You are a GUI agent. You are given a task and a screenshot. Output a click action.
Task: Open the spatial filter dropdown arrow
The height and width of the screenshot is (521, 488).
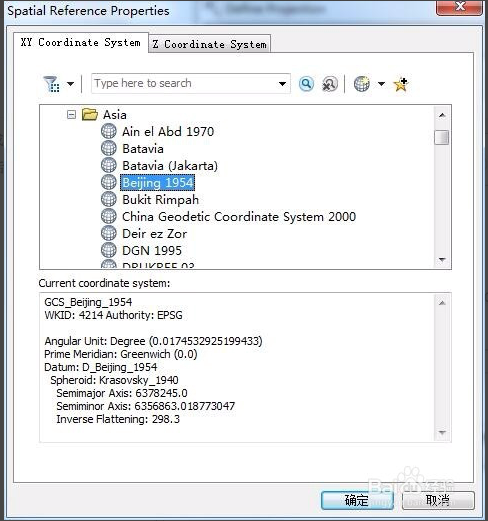[71, 84]
